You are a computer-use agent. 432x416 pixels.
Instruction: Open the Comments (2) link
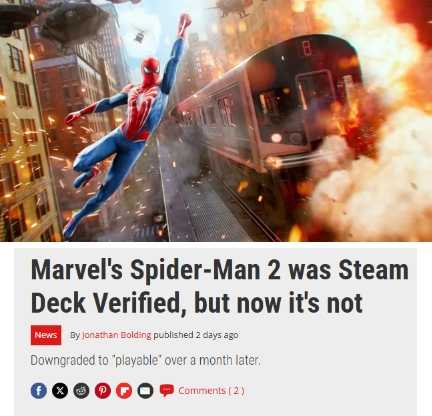click(211, 390)
